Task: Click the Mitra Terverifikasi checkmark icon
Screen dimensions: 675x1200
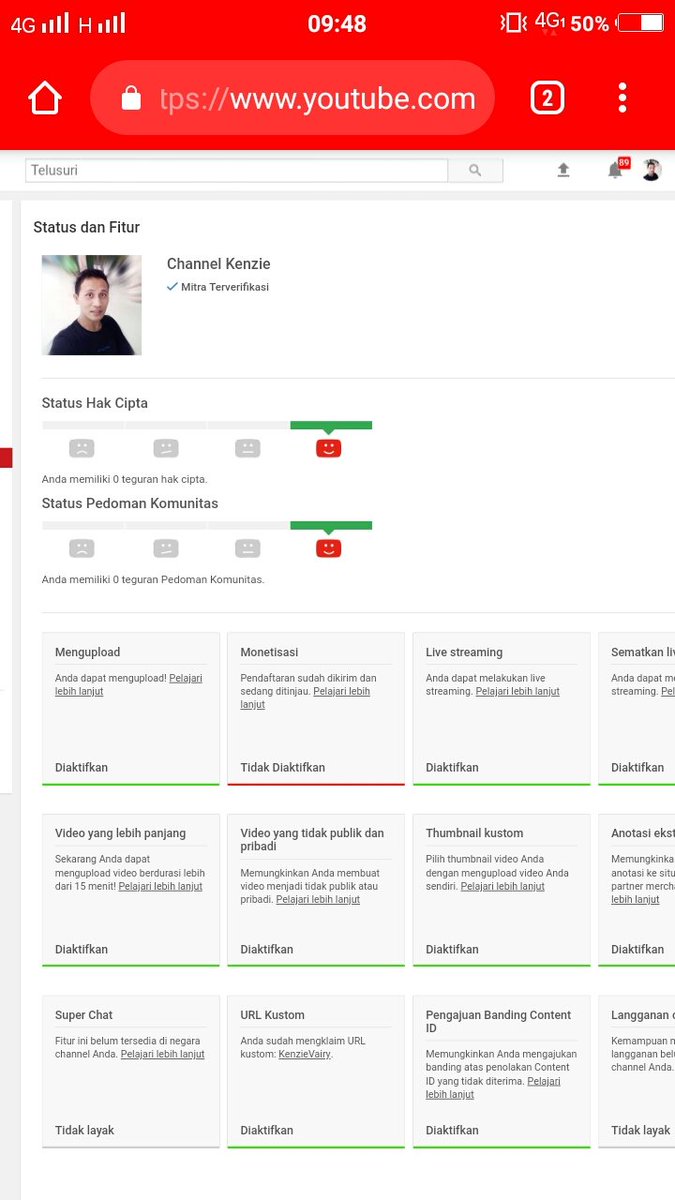Action: pyautogui.click(x=172, y=287)
